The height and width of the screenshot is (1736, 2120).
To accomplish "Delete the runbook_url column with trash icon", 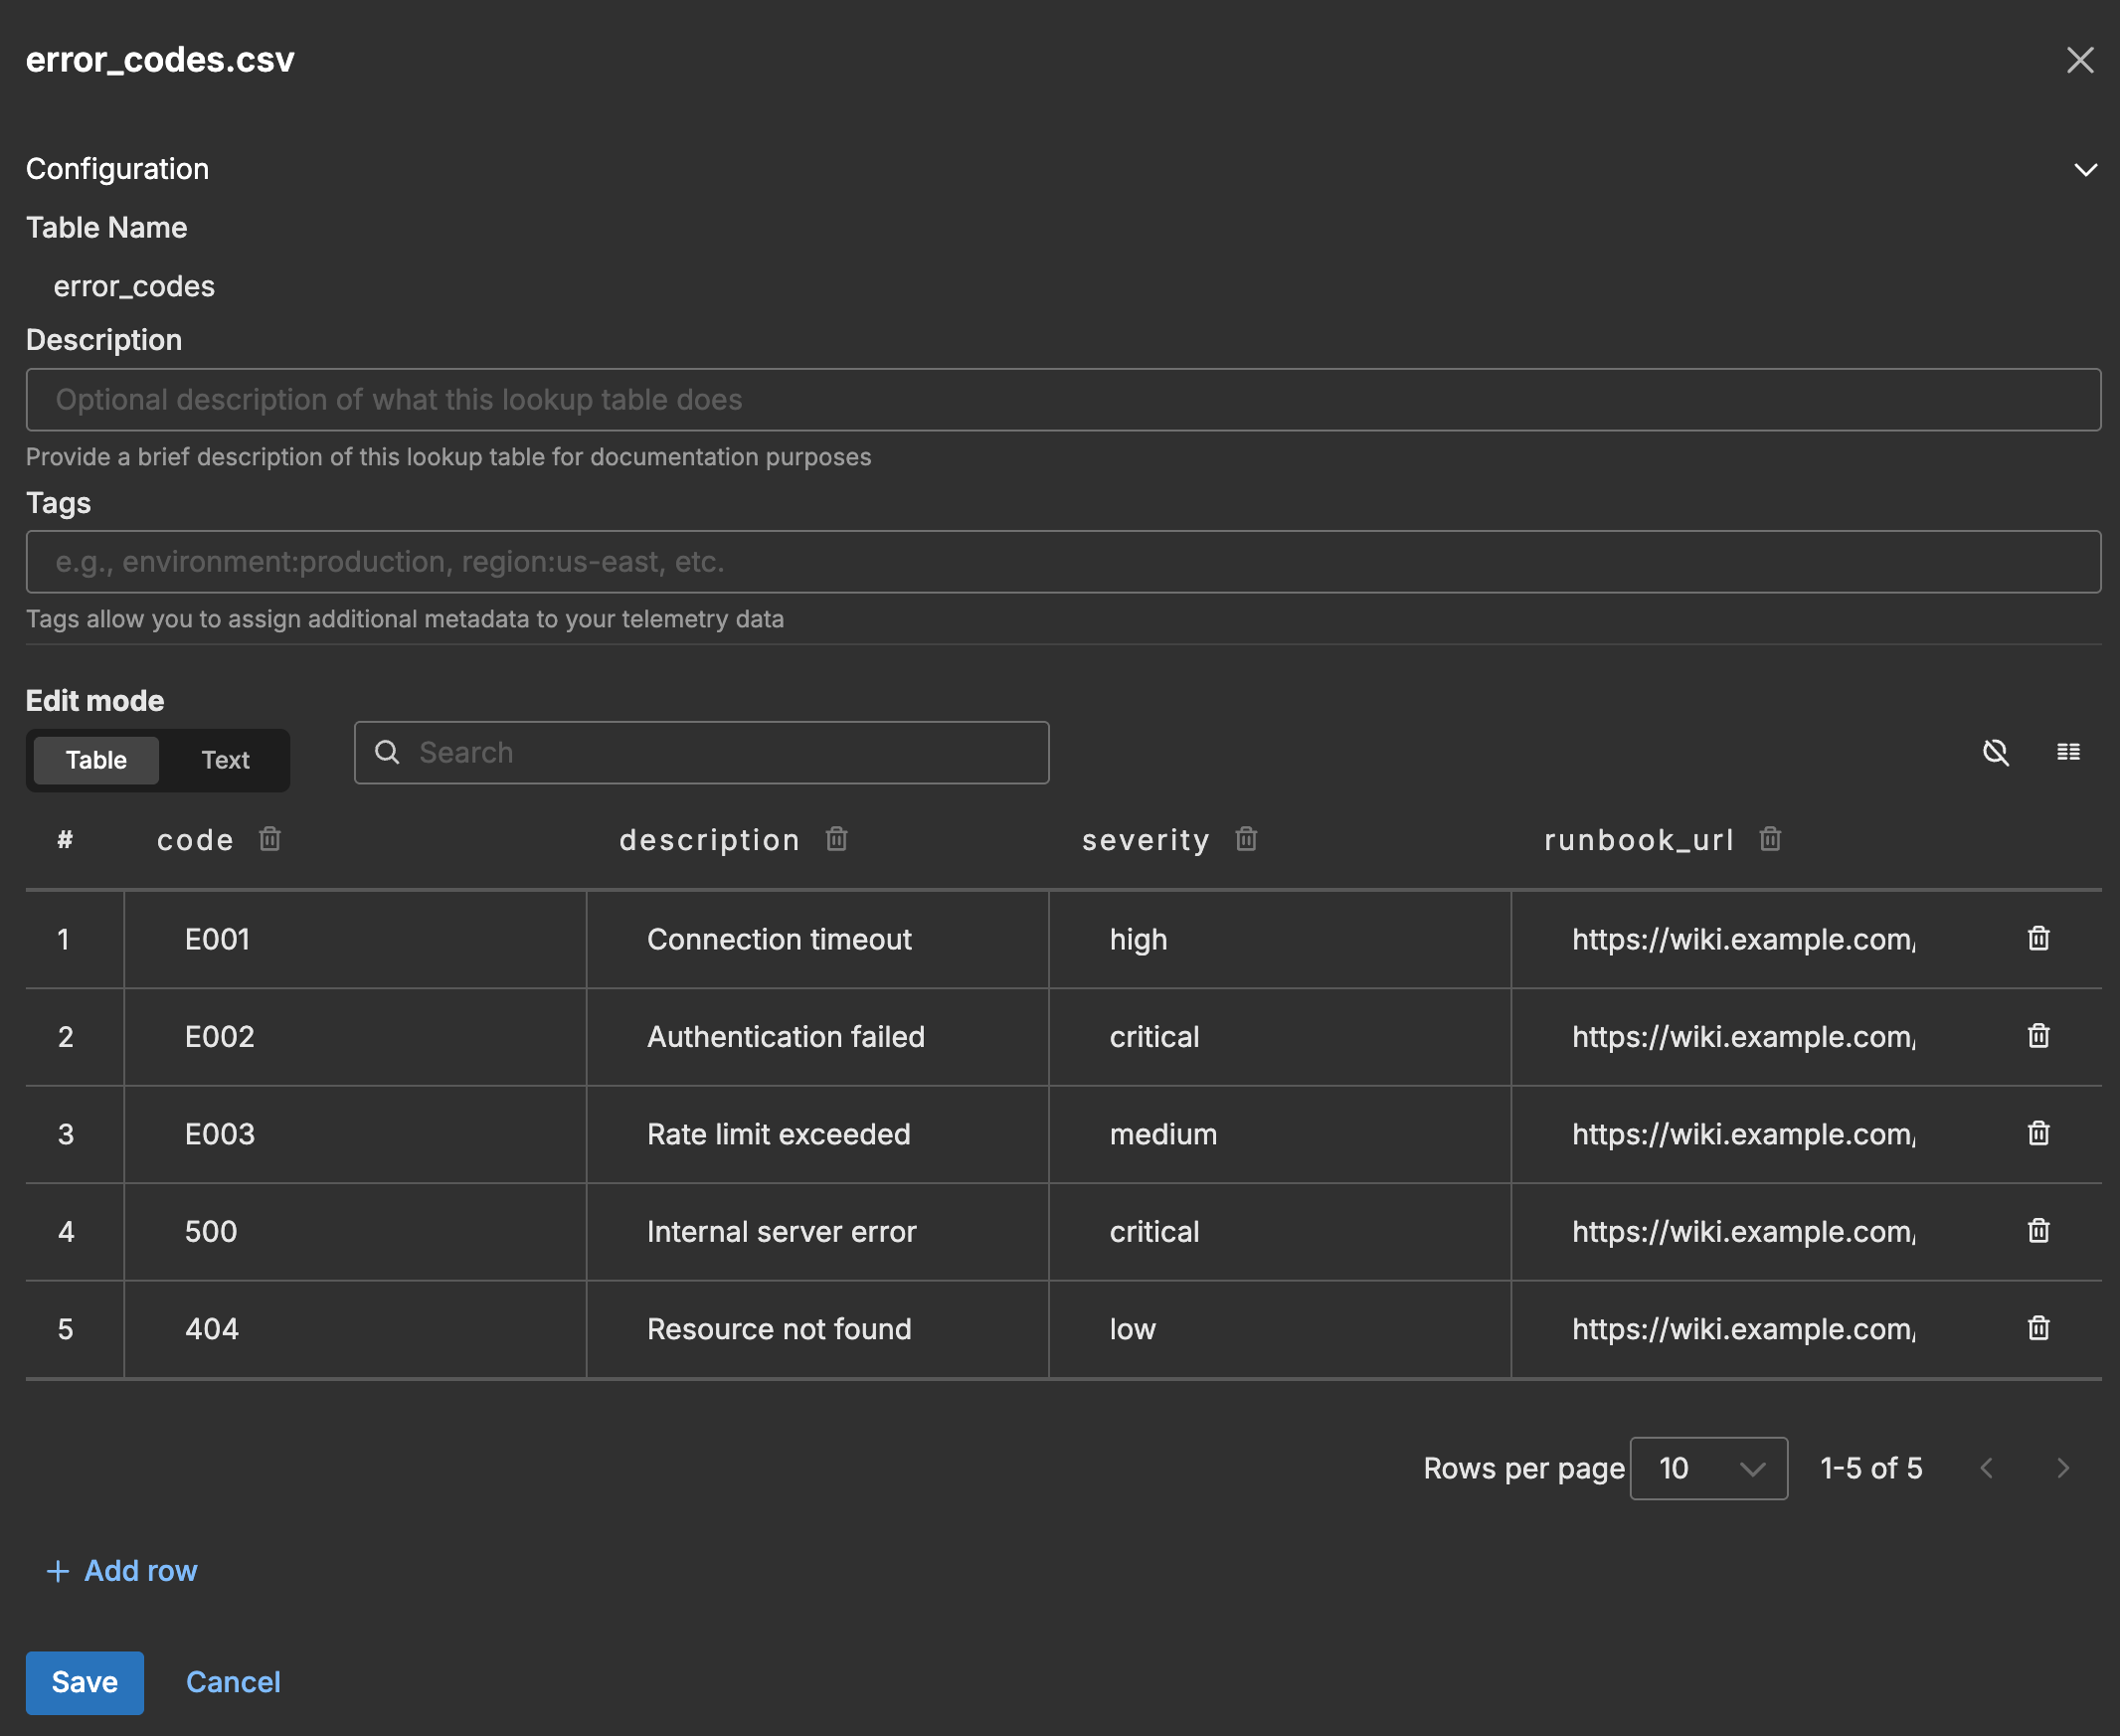I will click(1770, 839).
